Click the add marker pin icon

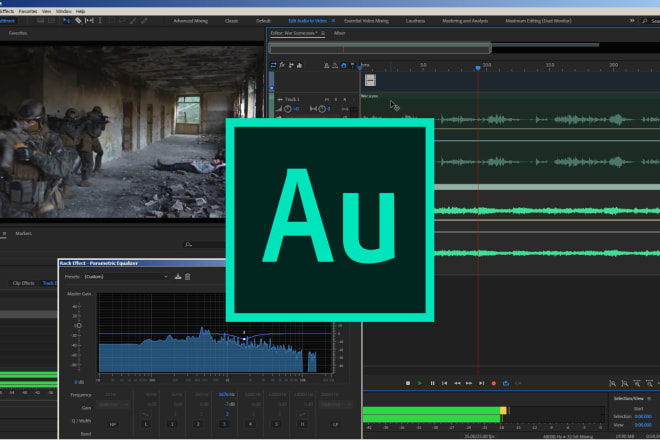pyautogui.click(x=352, y=65)
